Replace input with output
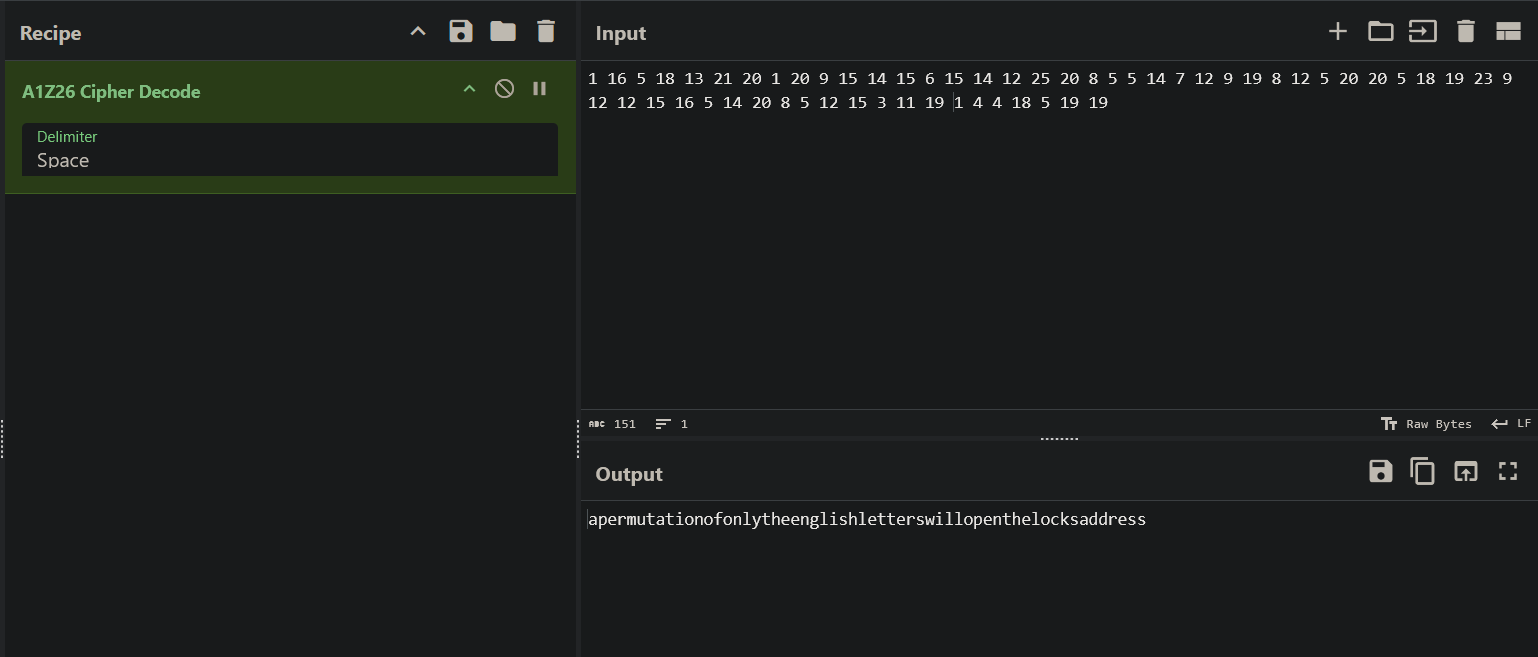1538x657 pixels. [1465, 472]
